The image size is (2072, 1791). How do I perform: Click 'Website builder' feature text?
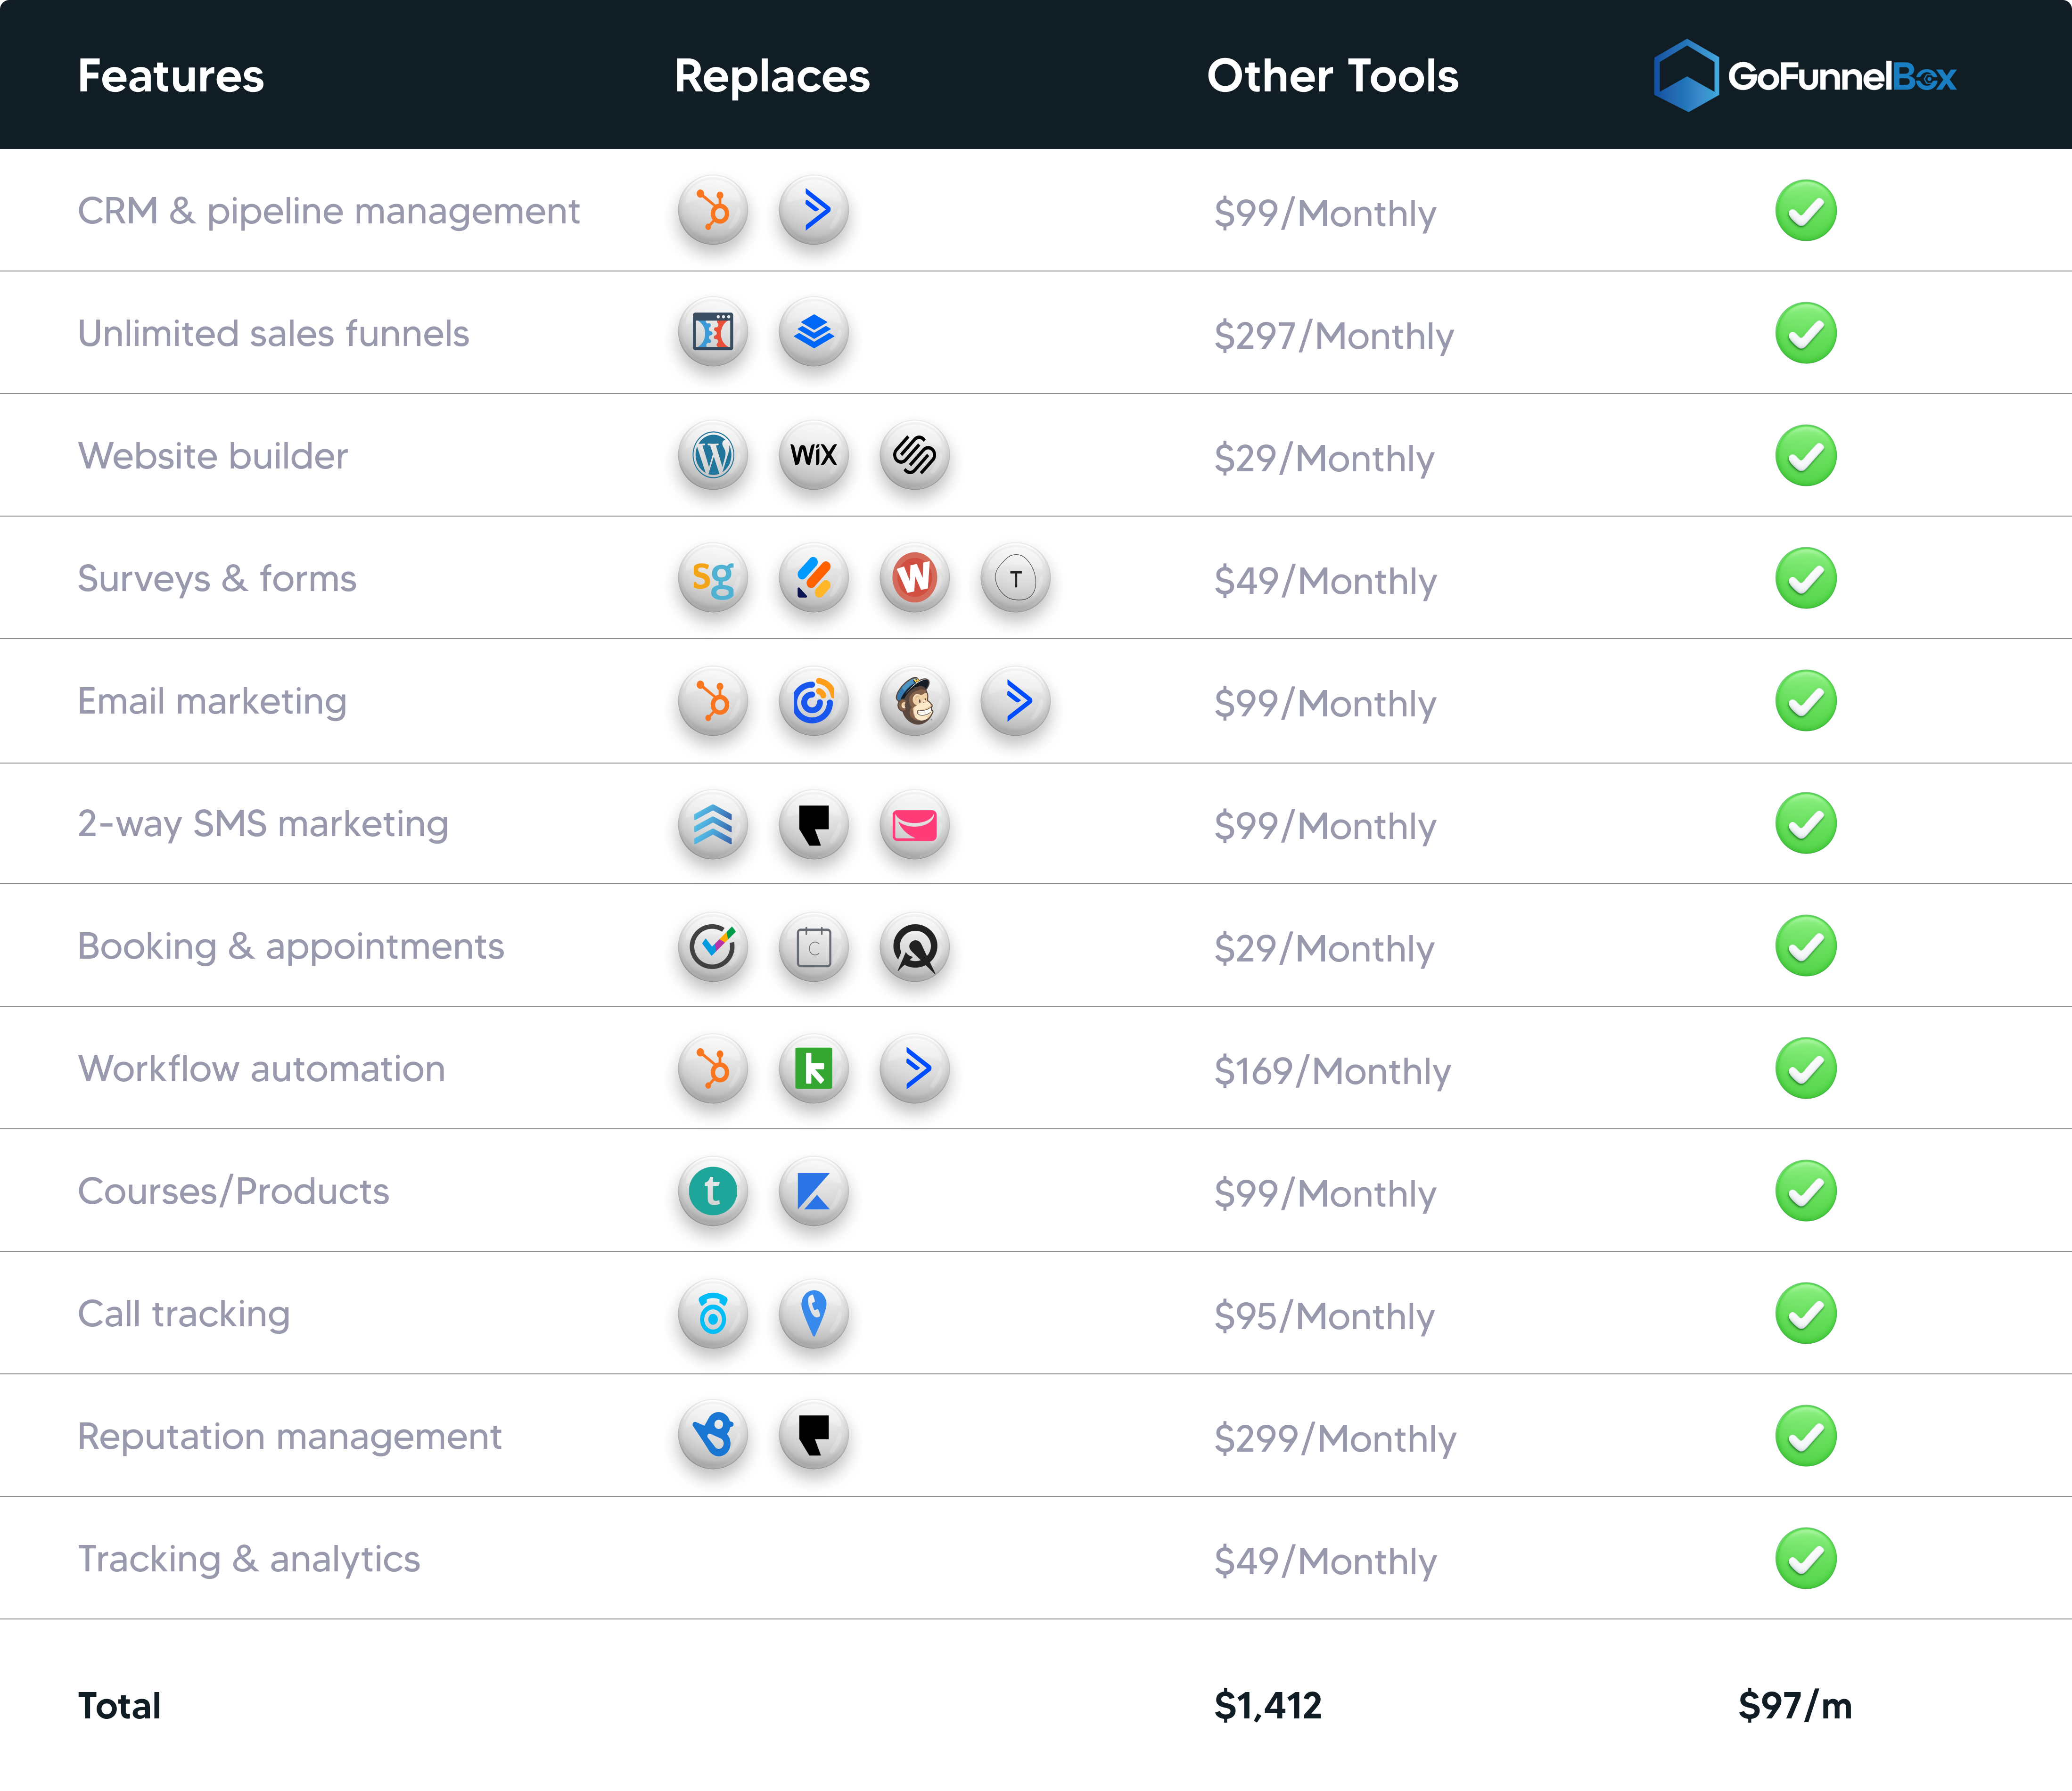[x=213, y=456]
